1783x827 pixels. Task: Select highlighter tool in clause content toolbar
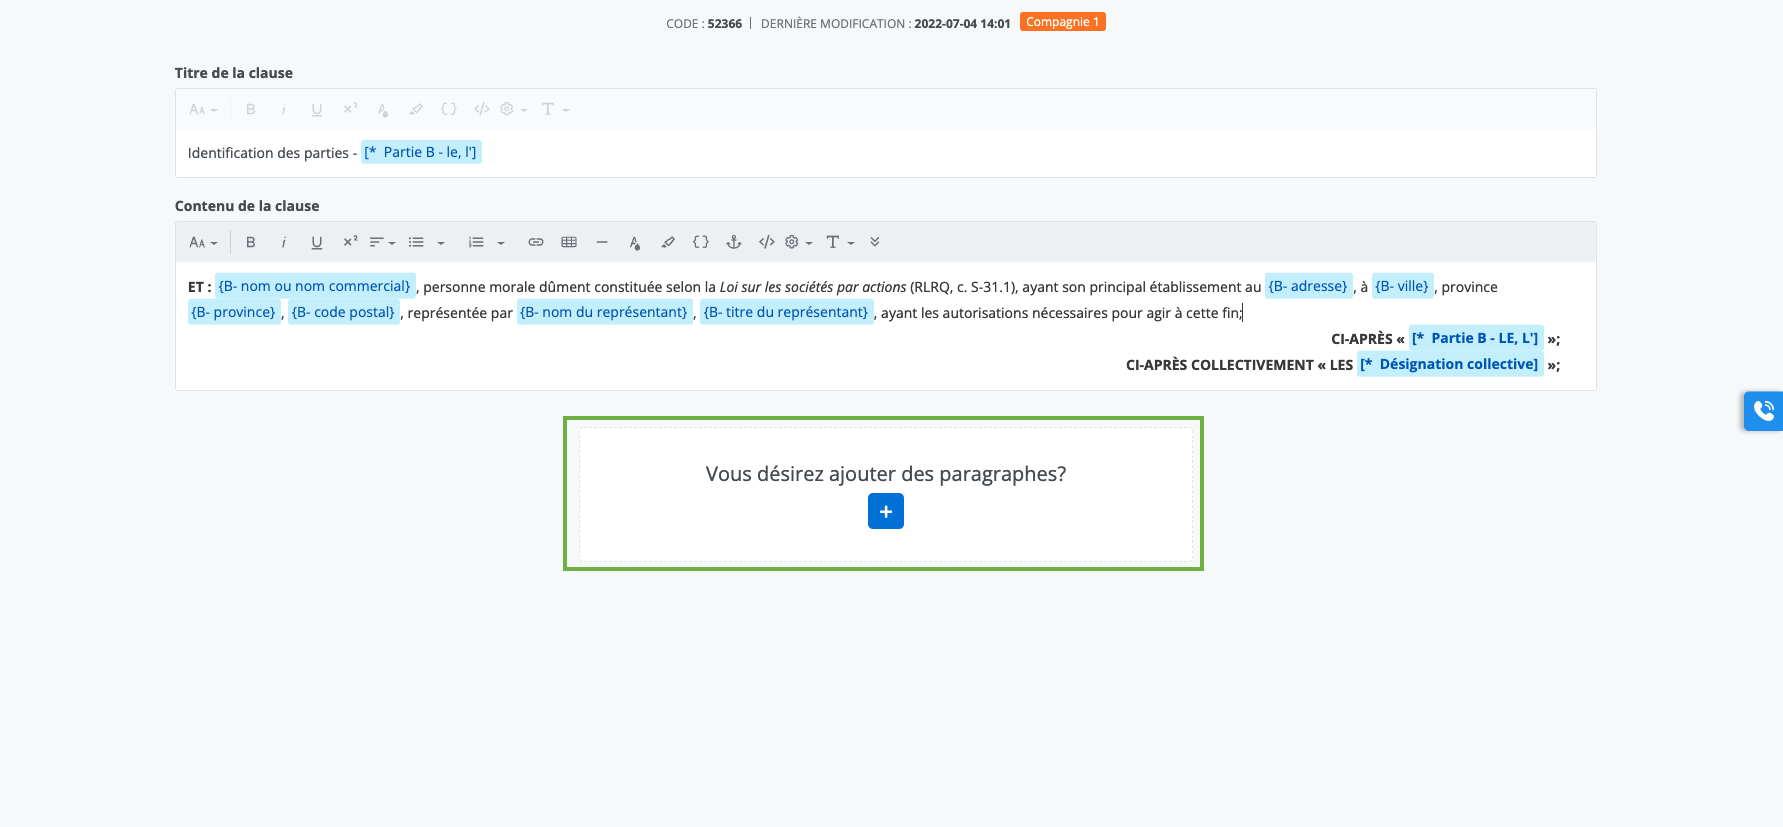(x=668, y=242)
